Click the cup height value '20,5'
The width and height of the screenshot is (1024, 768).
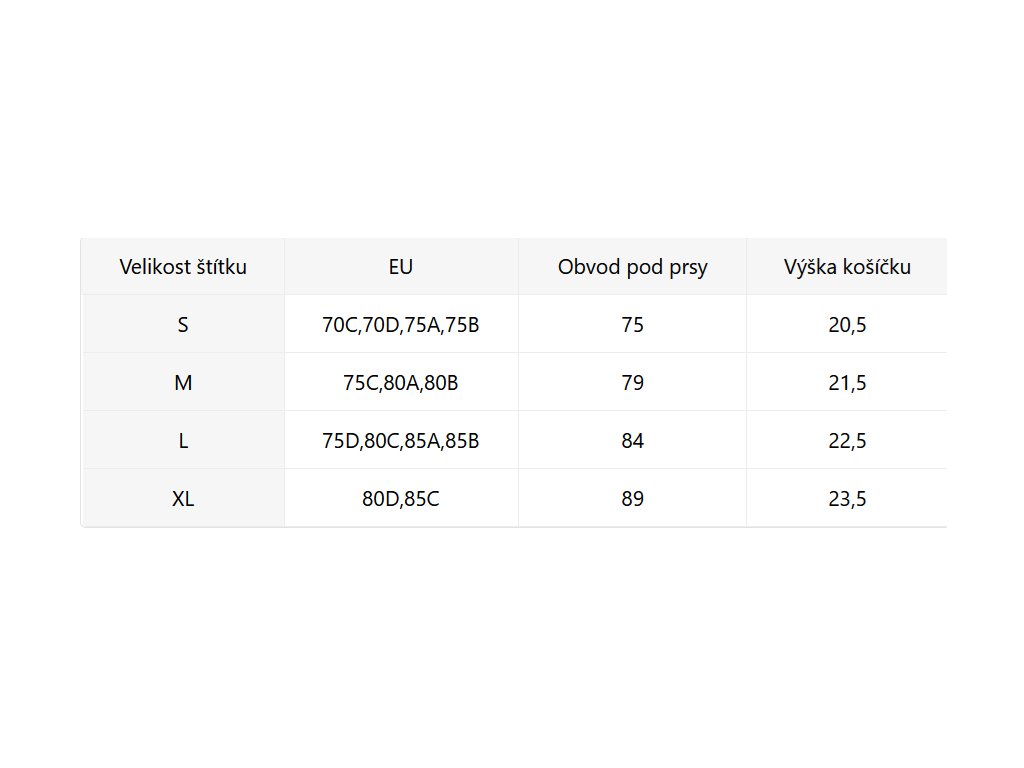click(847, 325)
